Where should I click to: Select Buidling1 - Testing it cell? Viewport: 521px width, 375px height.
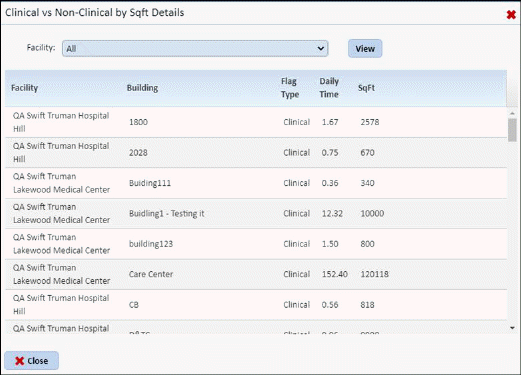click(167, 214)
